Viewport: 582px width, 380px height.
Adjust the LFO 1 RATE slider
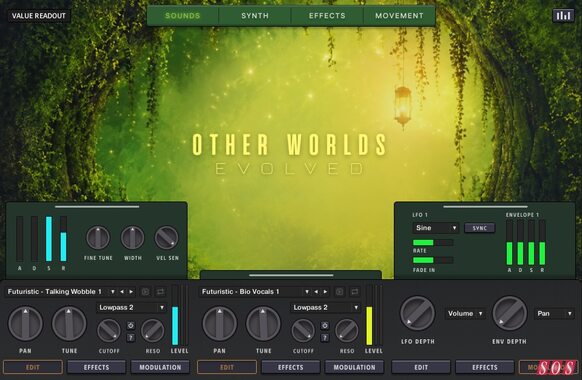click(433, 243)
